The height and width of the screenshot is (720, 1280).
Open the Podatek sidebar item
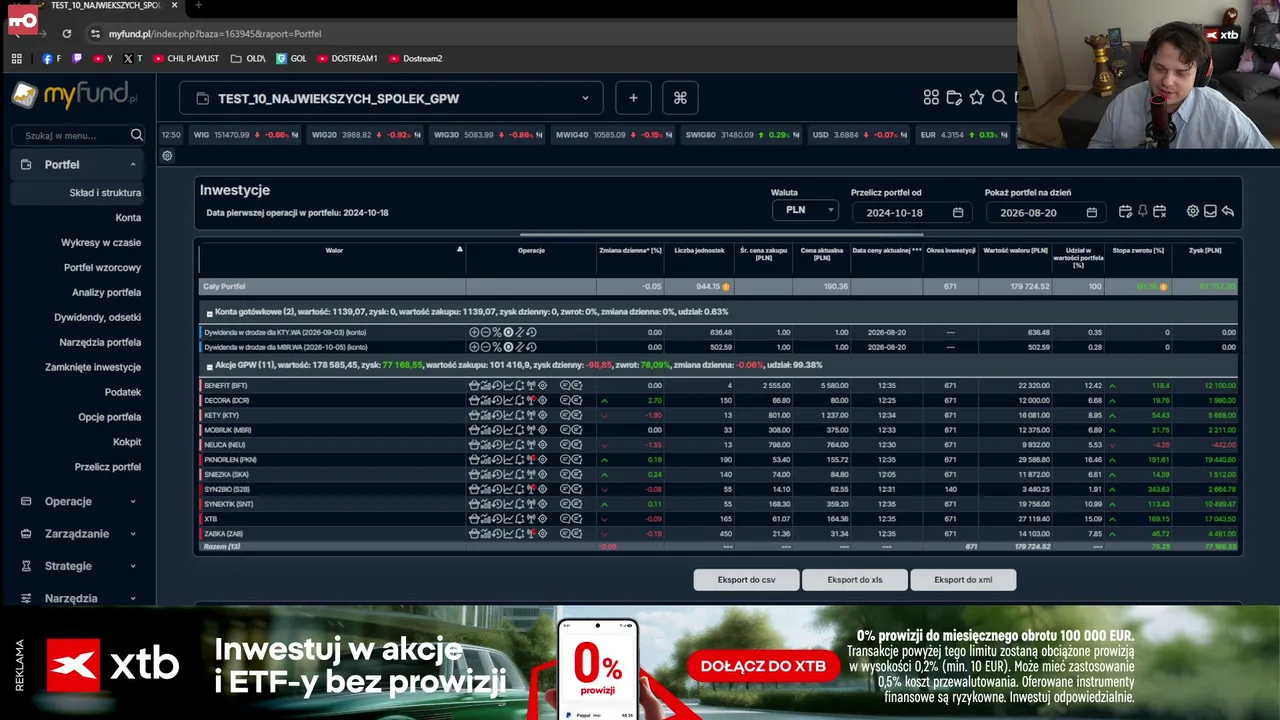[123, 393]
